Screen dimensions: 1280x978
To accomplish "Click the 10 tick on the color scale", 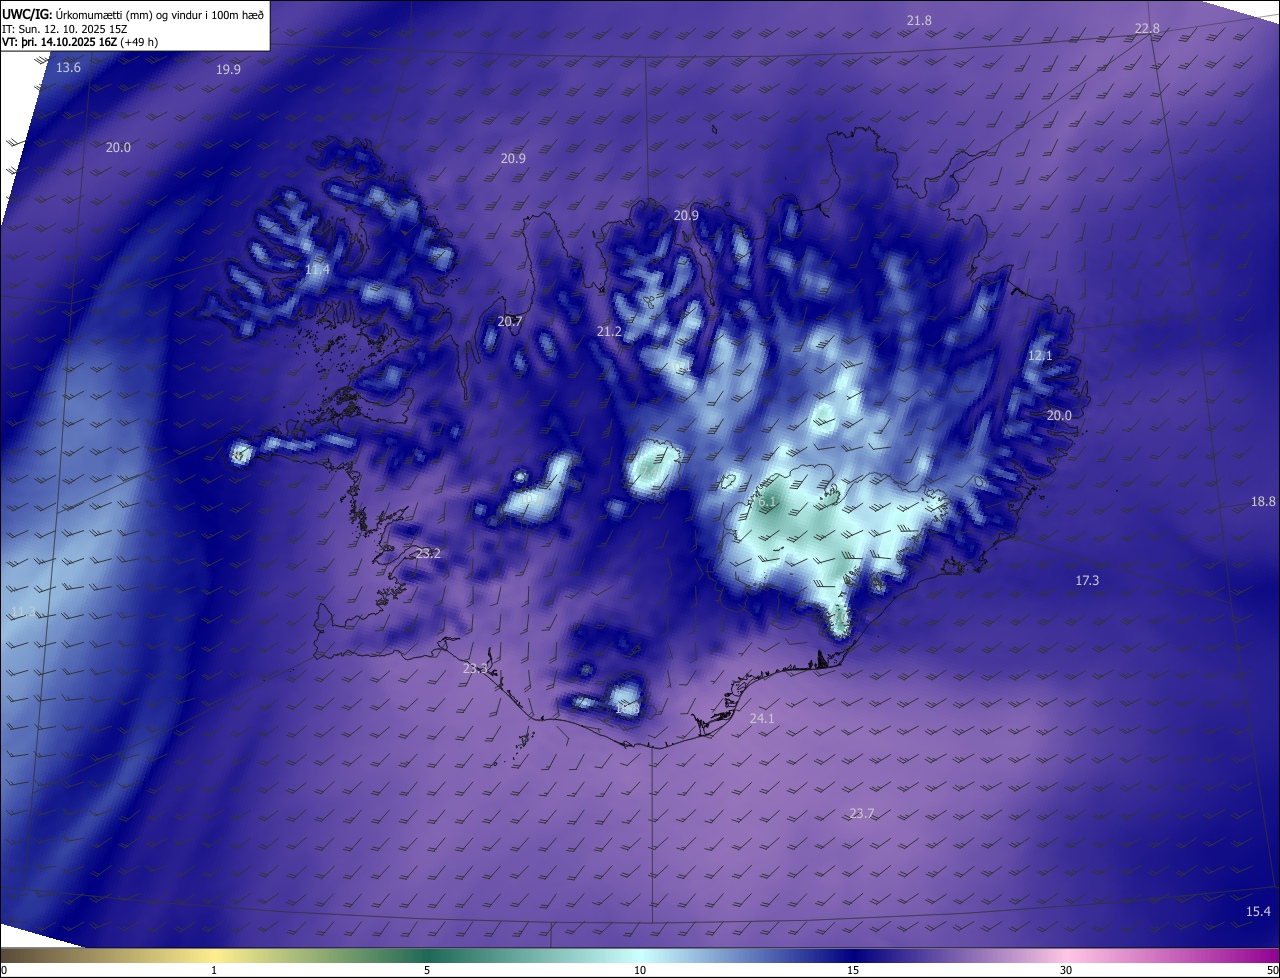I will click(x=640, y=970).
